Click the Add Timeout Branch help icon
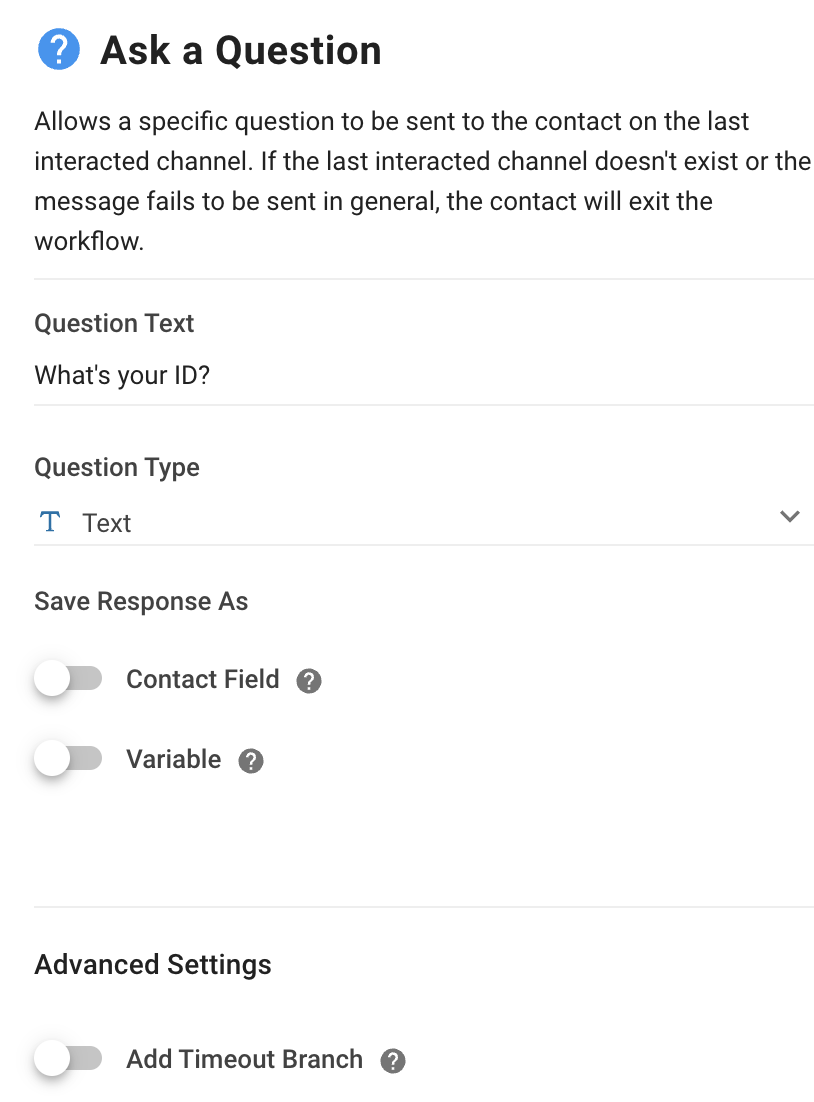The height and width of the screenshot is (1102, 814). [393, 1061]
